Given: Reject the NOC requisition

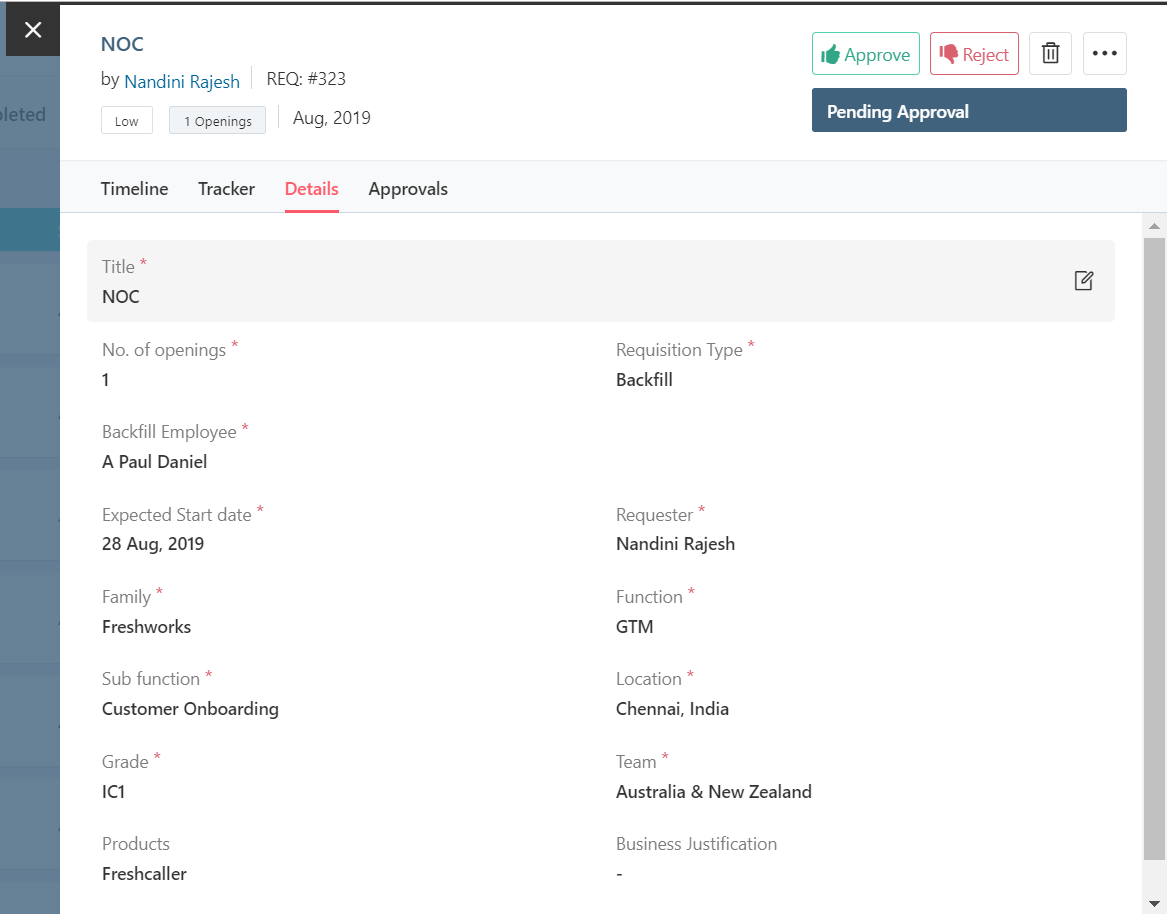Looking at the screenshot, I should pos(973,54).
